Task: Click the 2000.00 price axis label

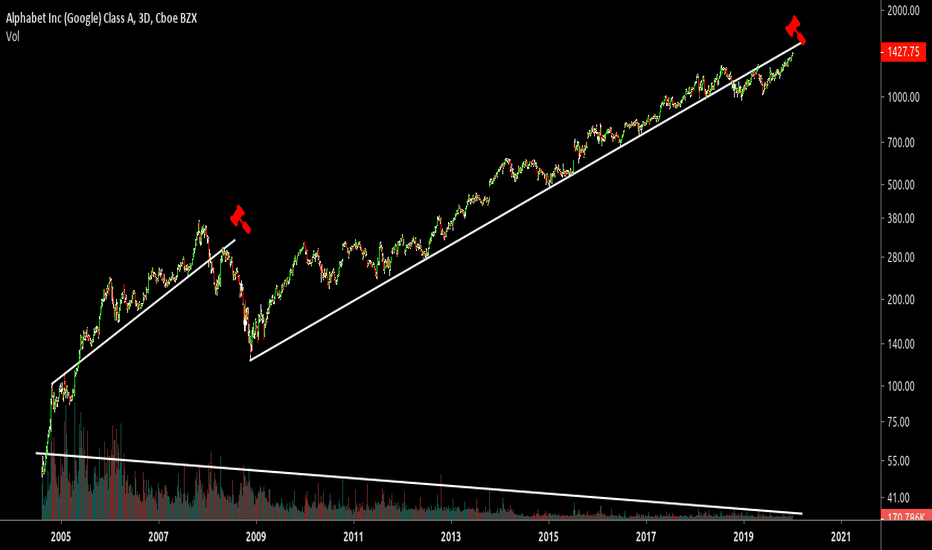Action: tap(903, 10)
